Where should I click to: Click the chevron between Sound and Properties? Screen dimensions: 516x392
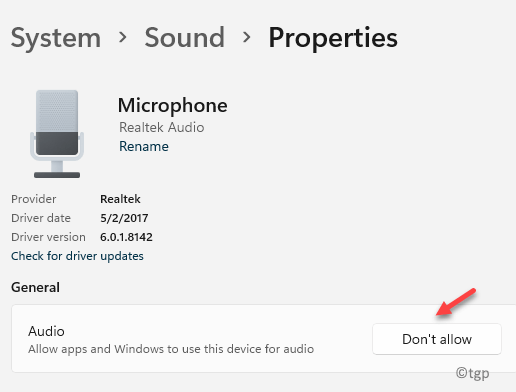pos(247,37)
